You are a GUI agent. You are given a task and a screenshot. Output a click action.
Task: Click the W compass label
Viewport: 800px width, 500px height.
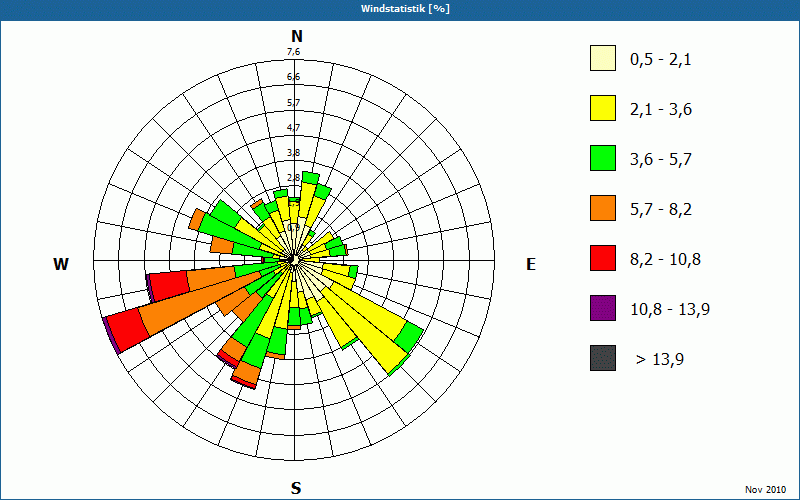(x=61, y=264)
